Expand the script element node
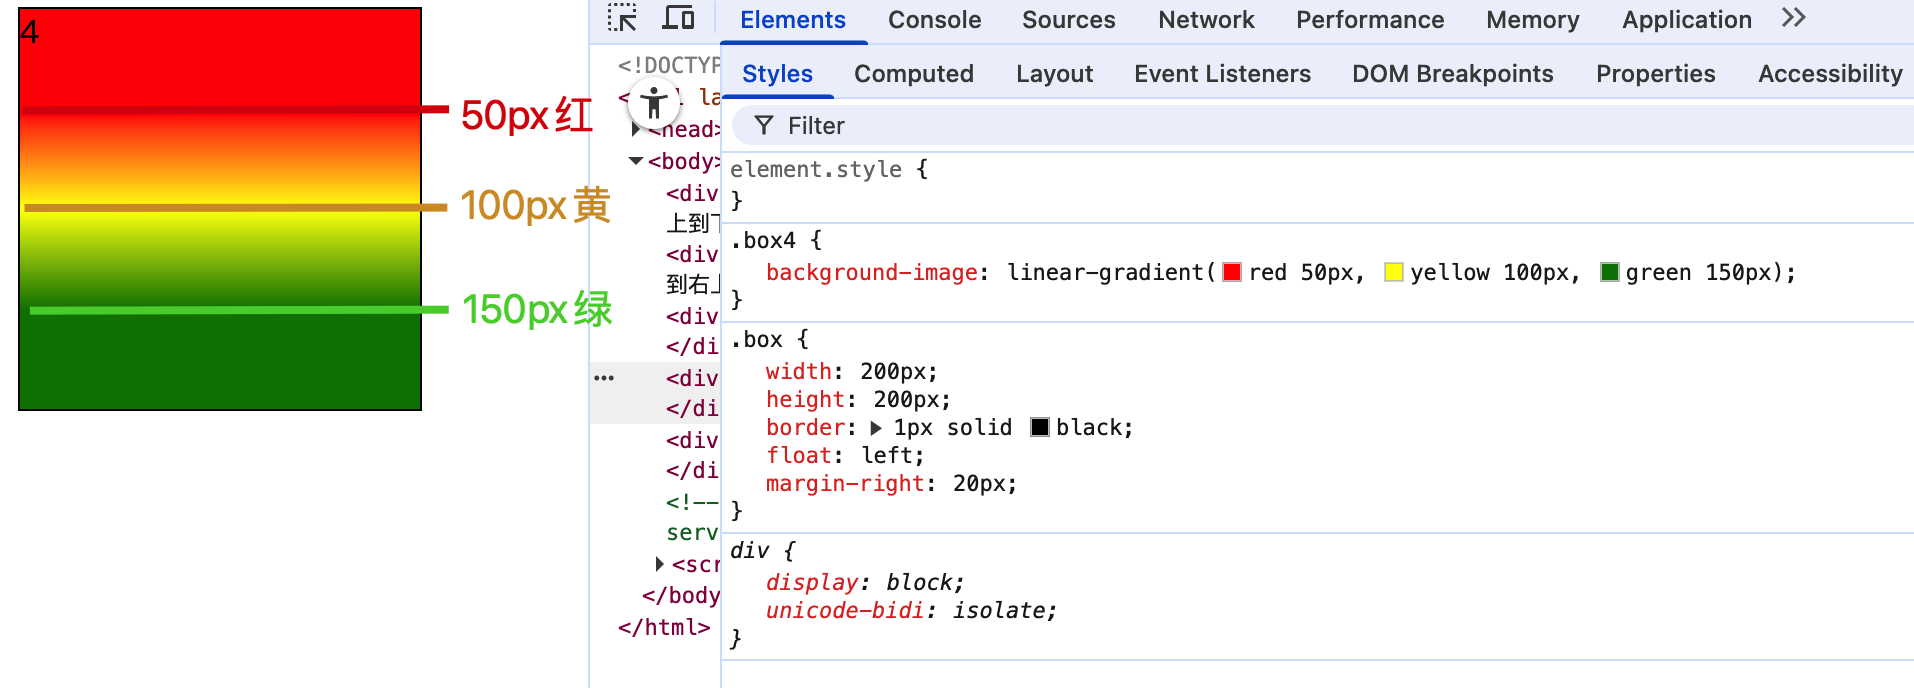Viewport: 1914px width, 688px height. pos(660,564)
